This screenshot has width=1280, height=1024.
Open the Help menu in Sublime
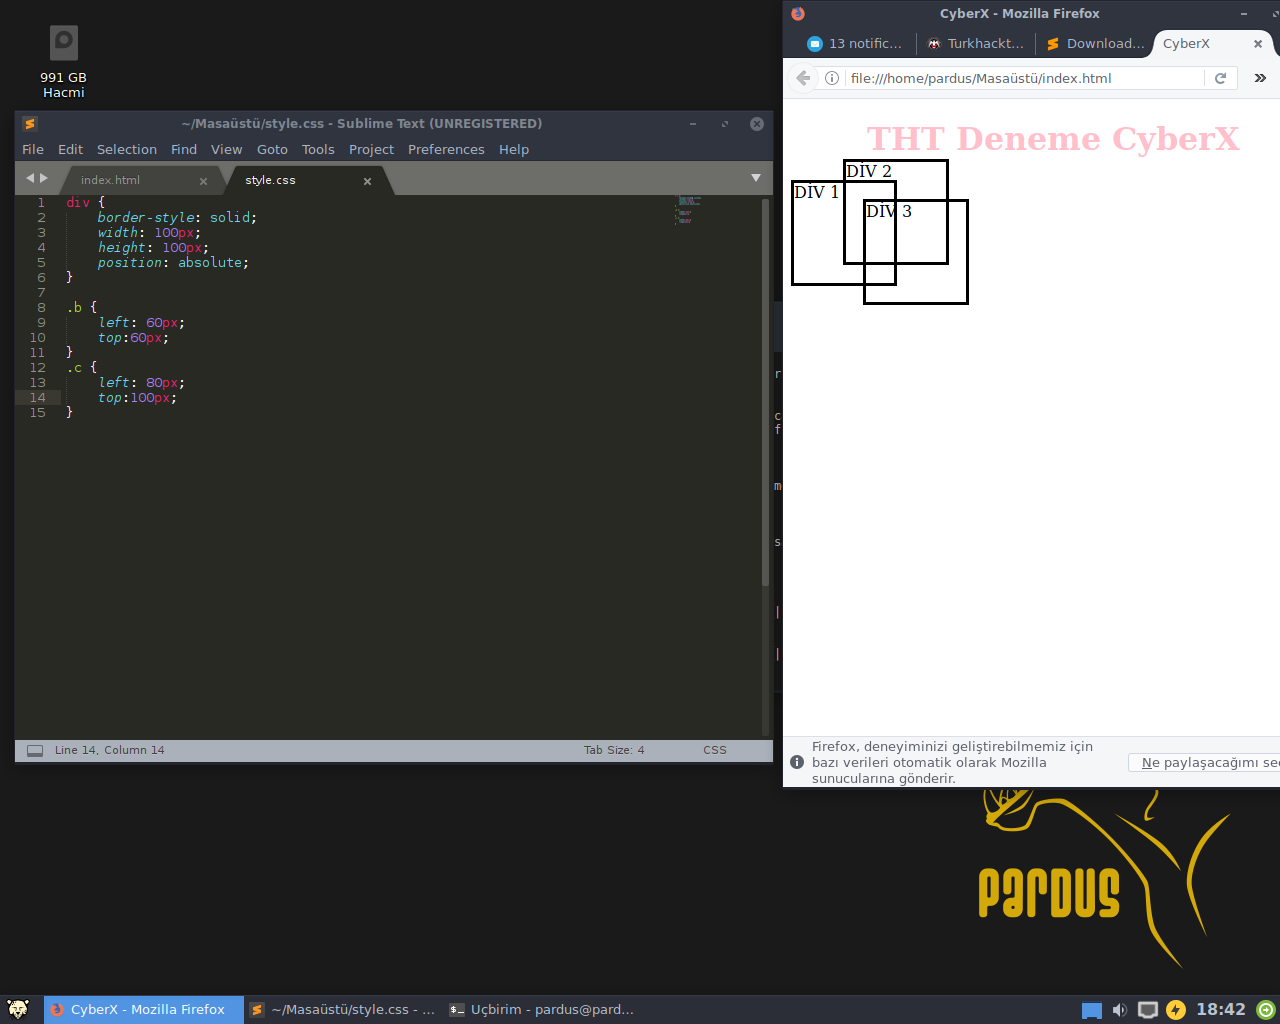[514, 149]
